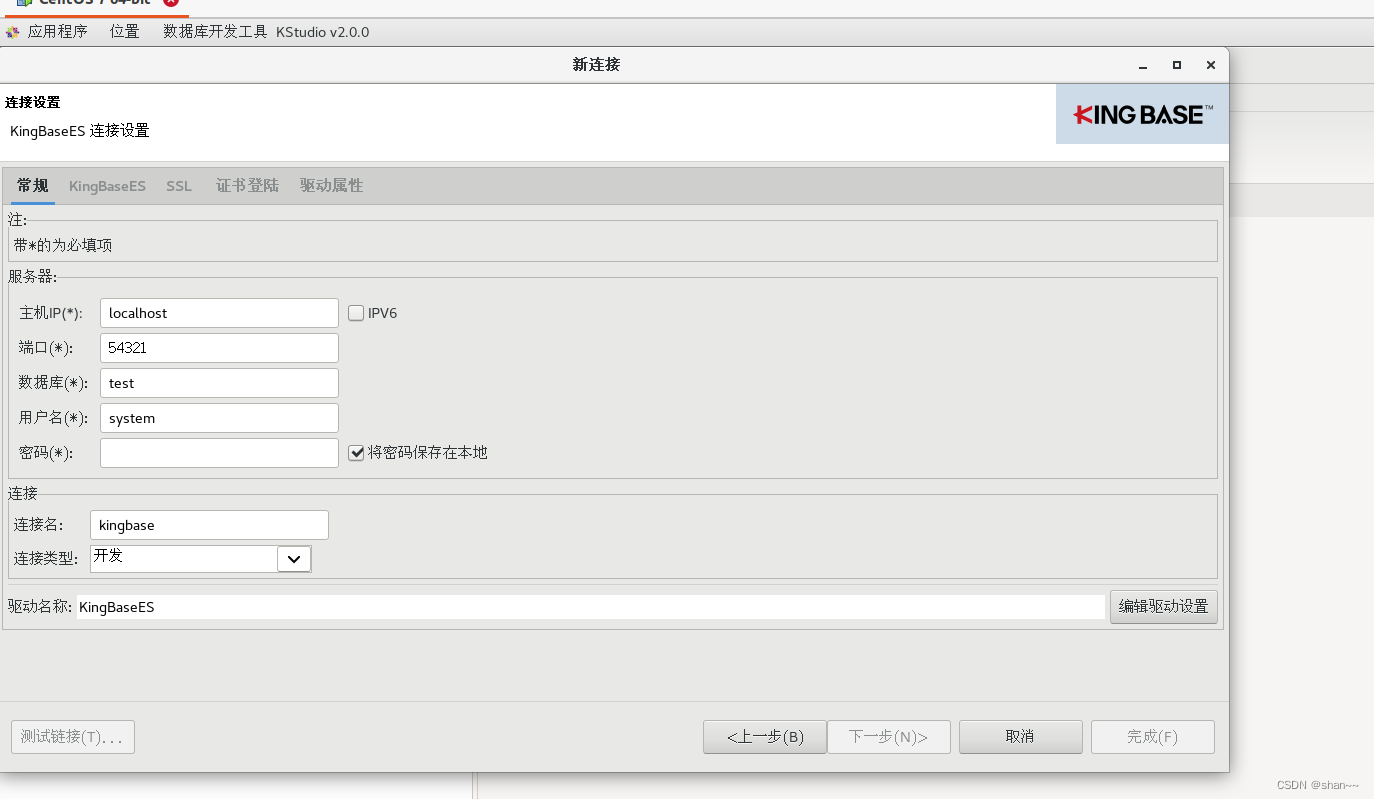Click the 驱动名称 field showing KingBaseES
This screenshot has height=799, width=1374.
591,607
